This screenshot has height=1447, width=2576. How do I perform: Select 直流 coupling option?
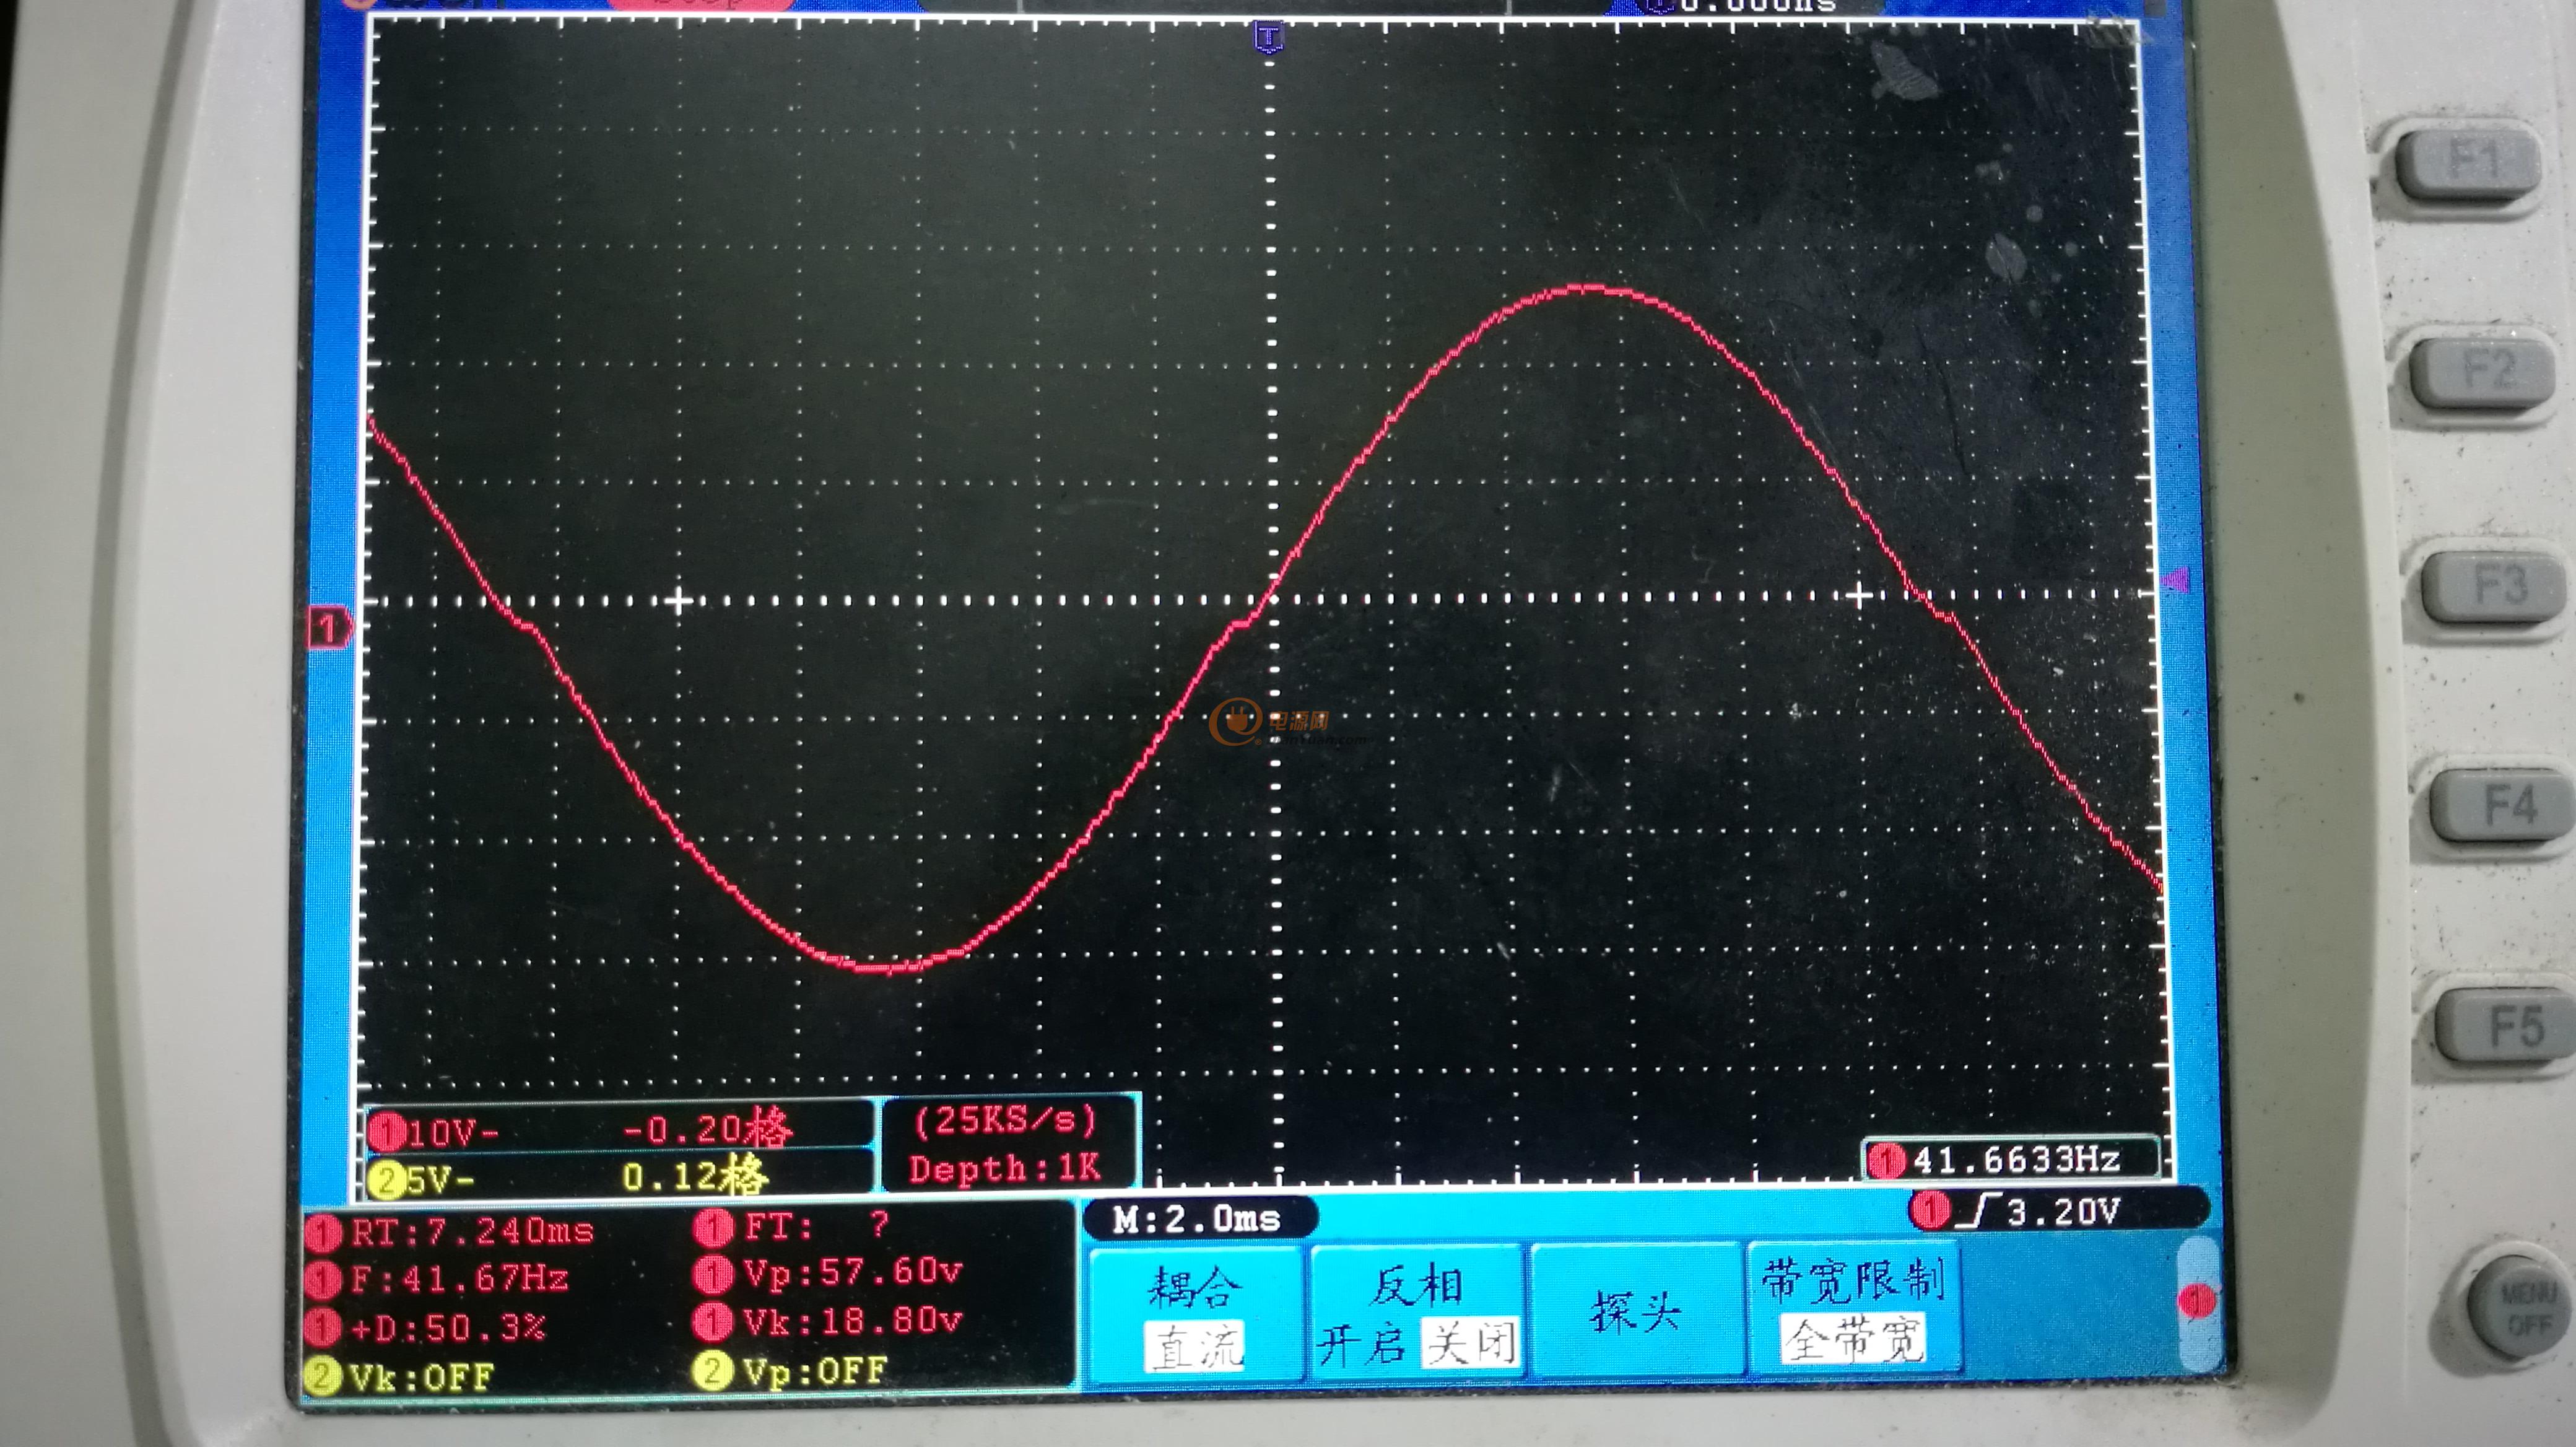(1195, 1346)
